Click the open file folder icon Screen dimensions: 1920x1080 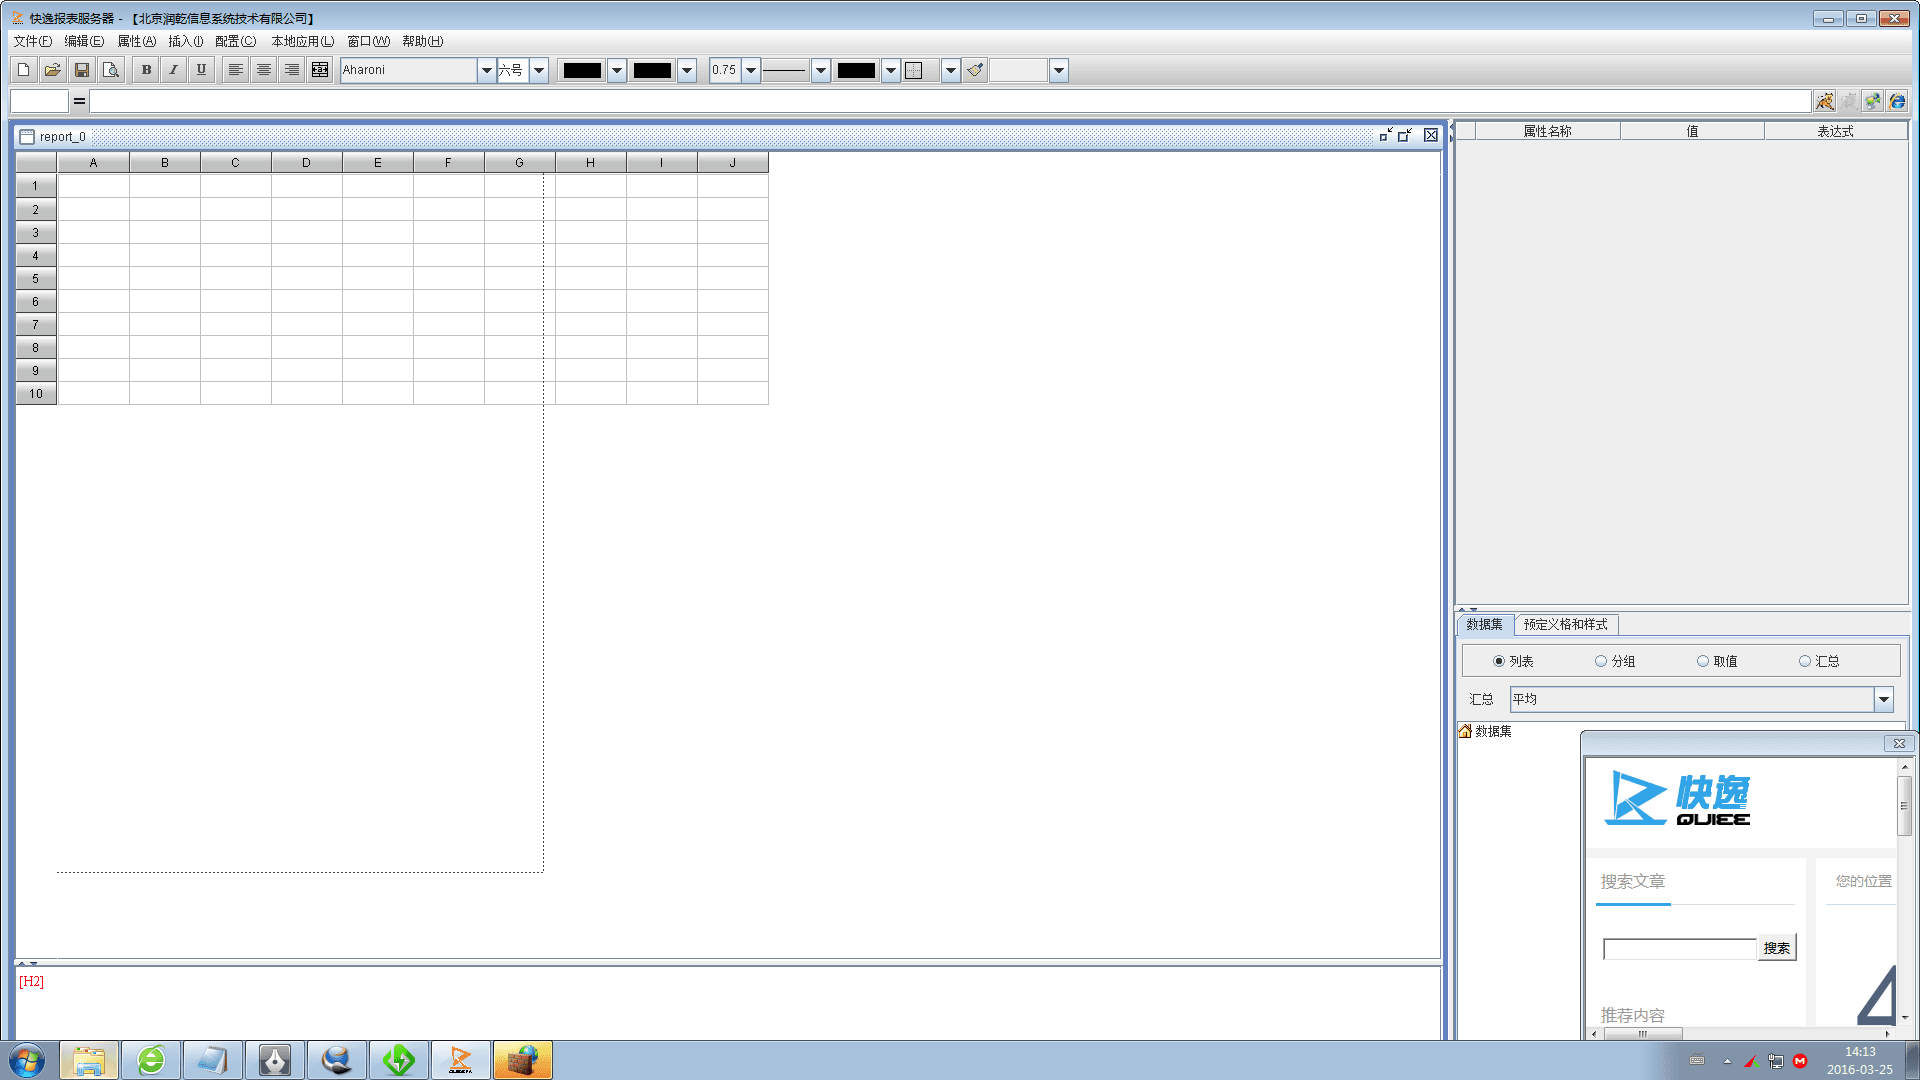click(53, 70)
